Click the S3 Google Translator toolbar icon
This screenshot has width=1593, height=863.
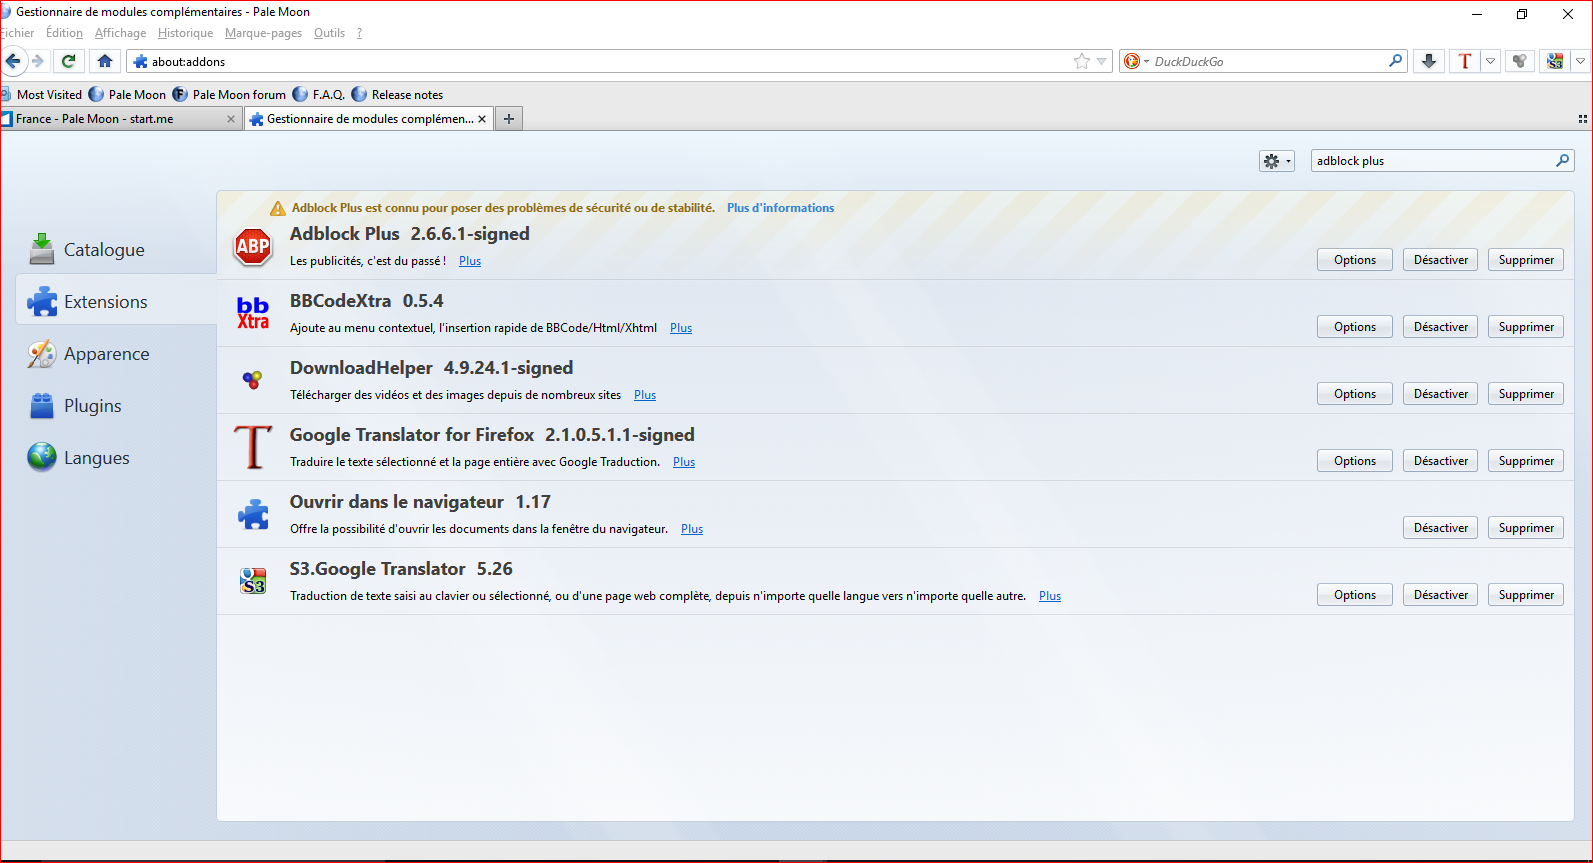tap(1555, 61)
